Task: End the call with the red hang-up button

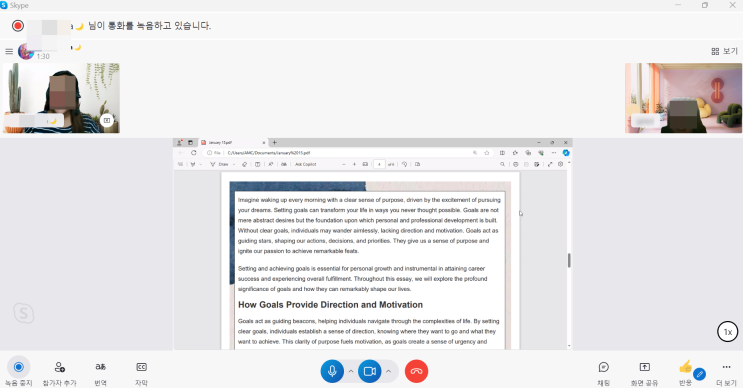Action: pyautogui.click(x=417, y=371)
